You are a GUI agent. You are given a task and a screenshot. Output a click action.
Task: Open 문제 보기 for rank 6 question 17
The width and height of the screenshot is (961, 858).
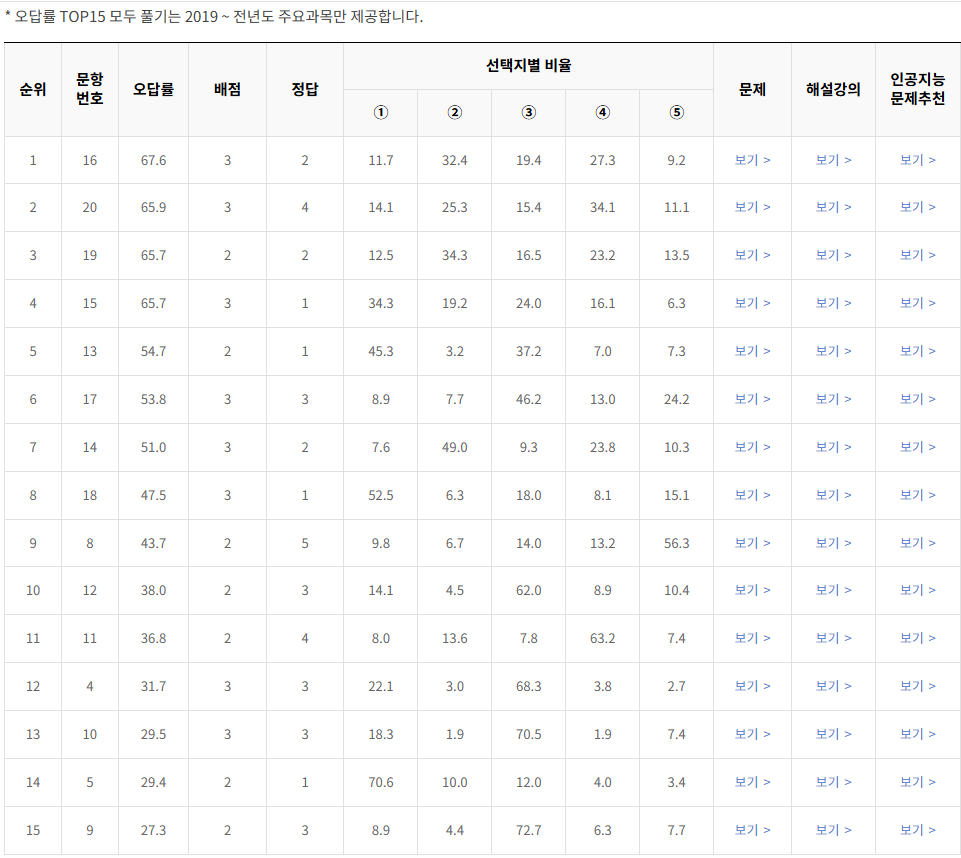(x=752, y=399)
